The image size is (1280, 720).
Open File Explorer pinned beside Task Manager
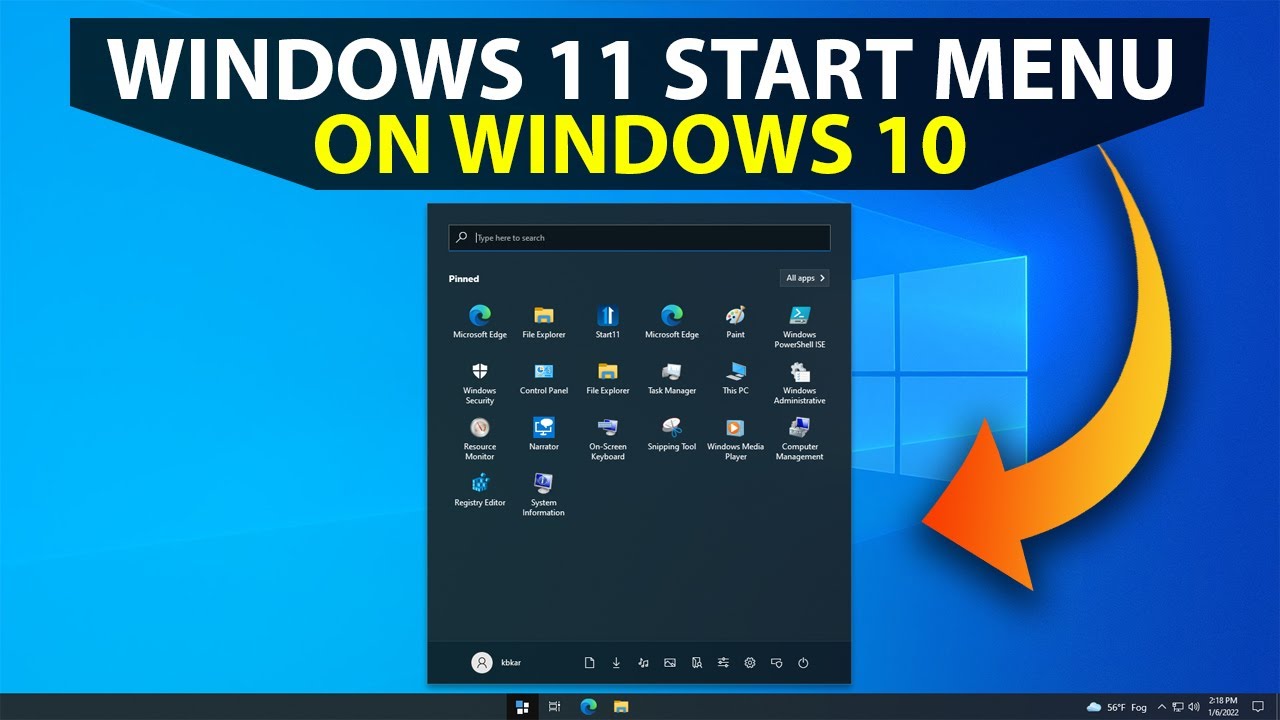(607, 378)
